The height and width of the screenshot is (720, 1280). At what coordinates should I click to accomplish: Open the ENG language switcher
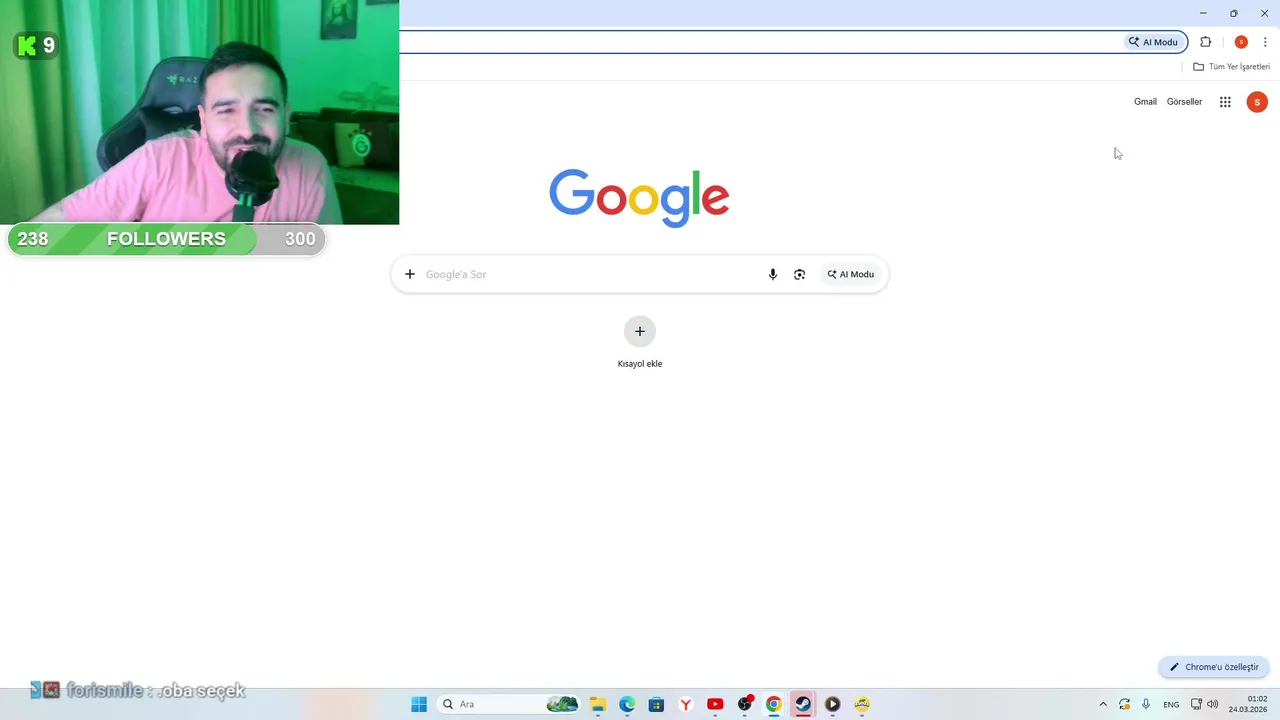click(1171, 704)
